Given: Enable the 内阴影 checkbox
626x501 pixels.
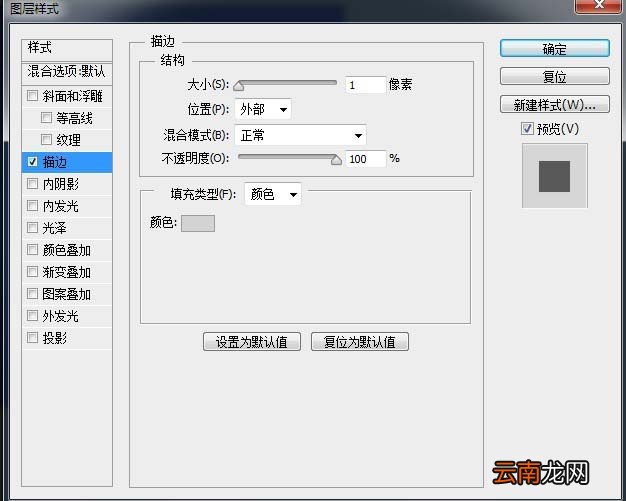Looking at the screenshot, I should (x=32, y=184).
